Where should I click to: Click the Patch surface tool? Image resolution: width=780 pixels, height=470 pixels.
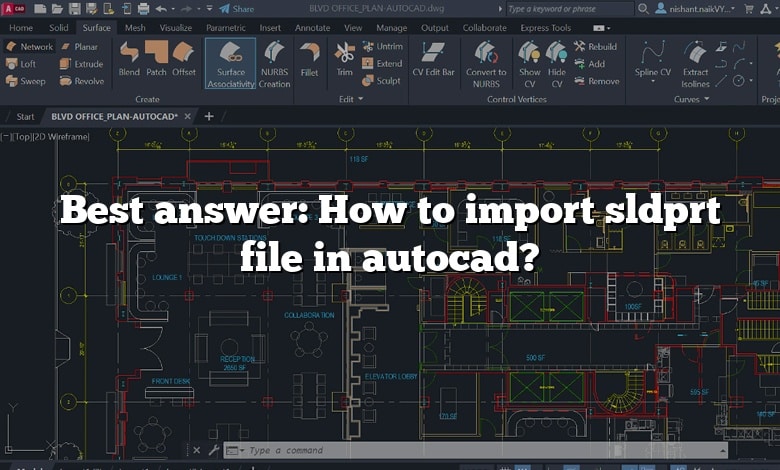[x=156, y=59]
